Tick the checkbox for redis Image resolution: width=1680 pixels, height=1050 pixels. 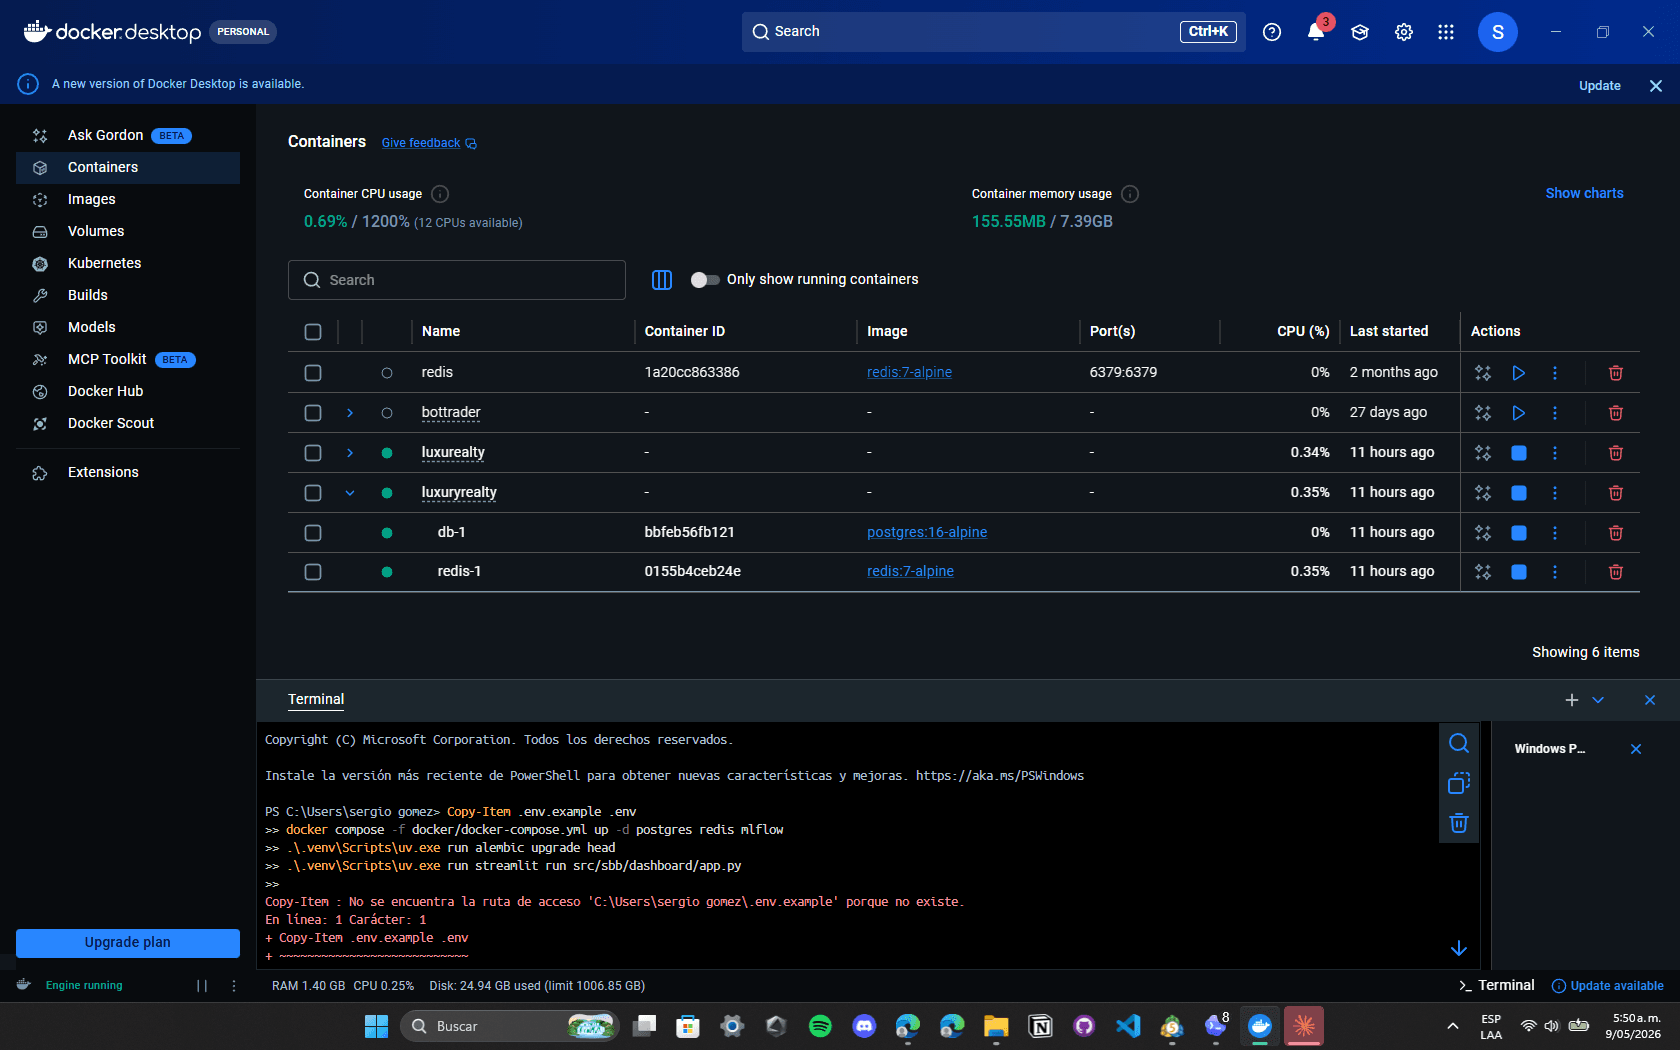click(x=313, y=373)
